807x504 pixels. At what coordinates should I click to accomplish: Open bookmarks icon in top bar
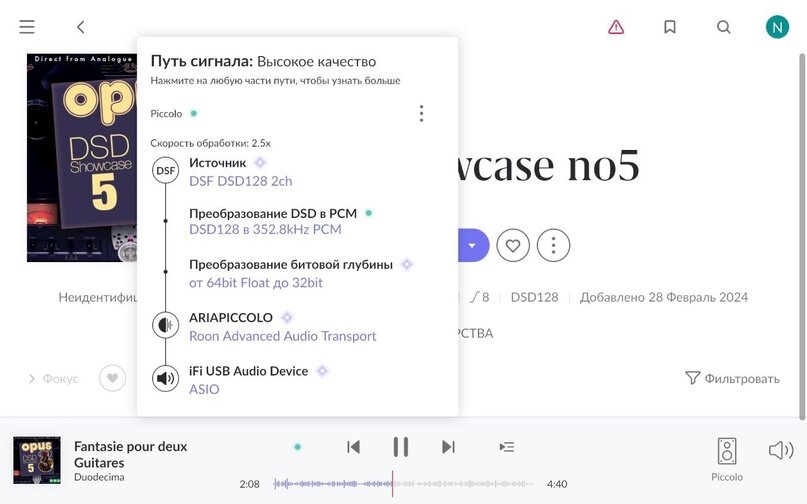[670, 27]
